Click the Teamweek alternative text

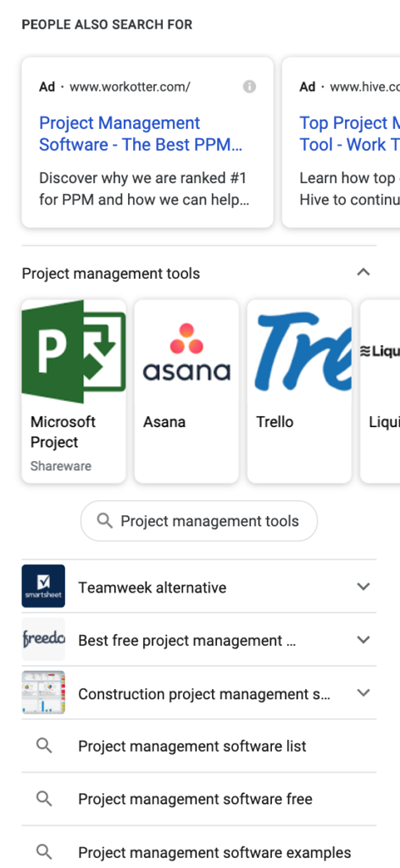point(152,587)
